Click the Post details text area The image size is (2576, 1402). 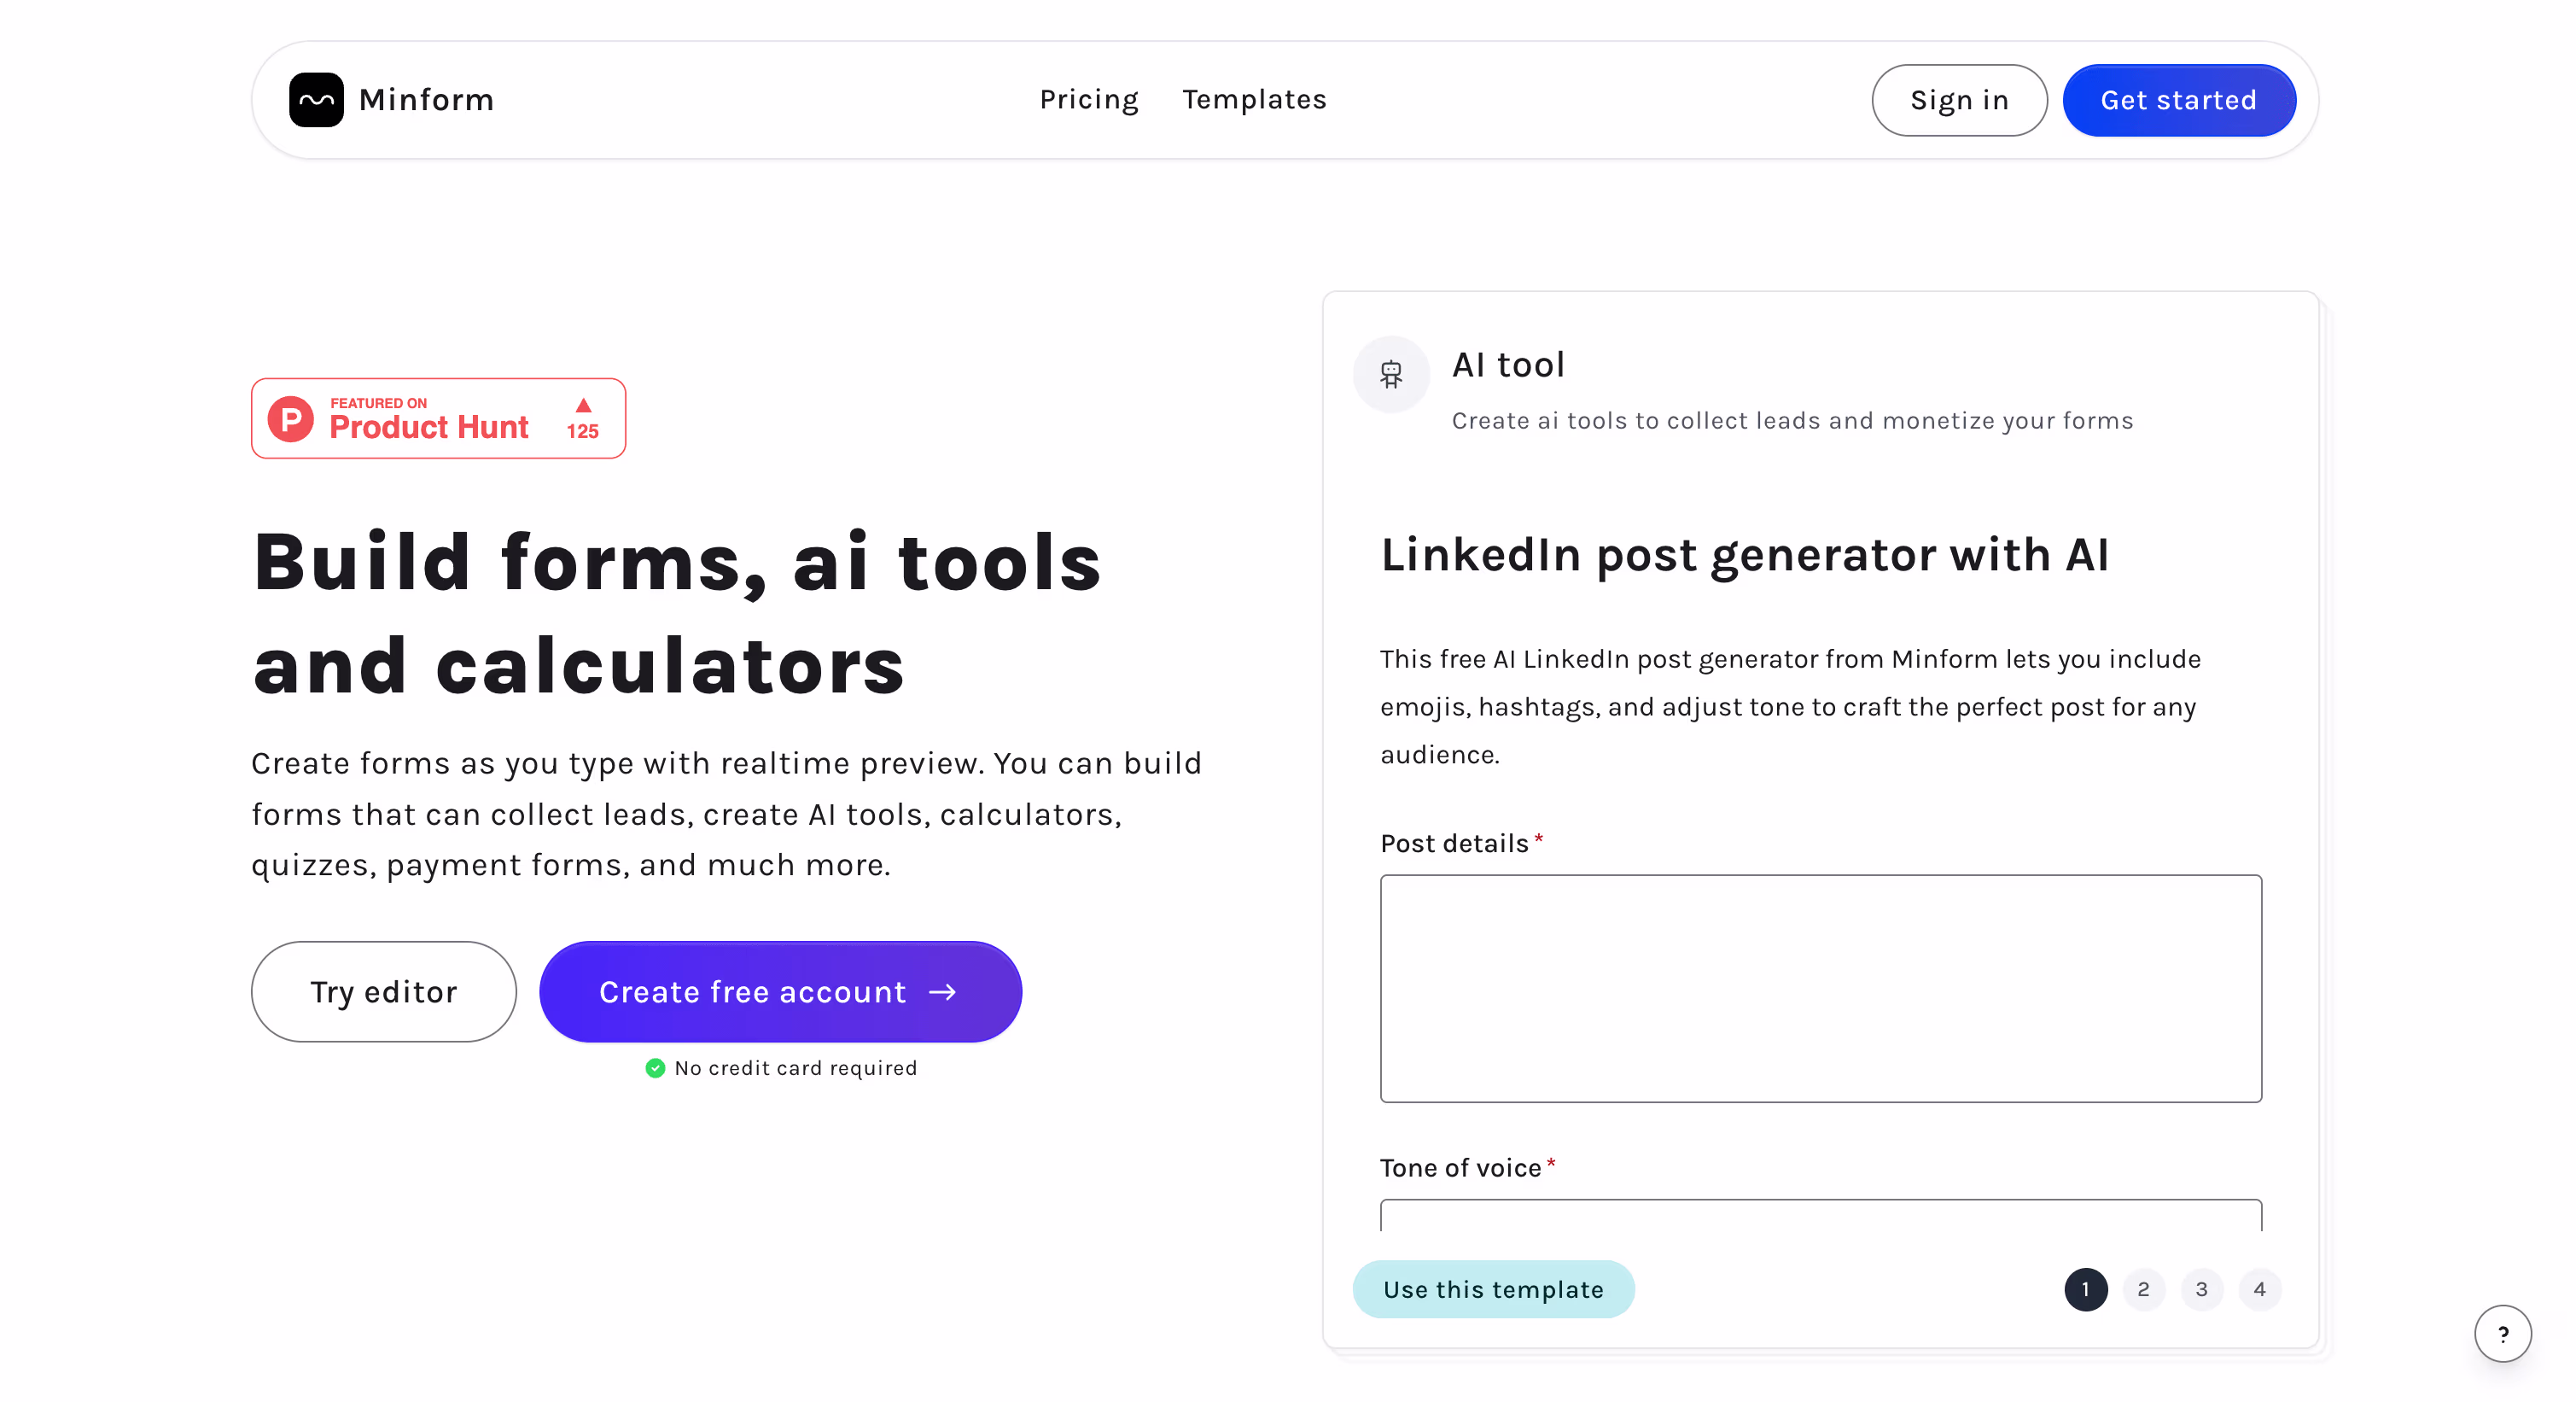[x=1820, y=988]
